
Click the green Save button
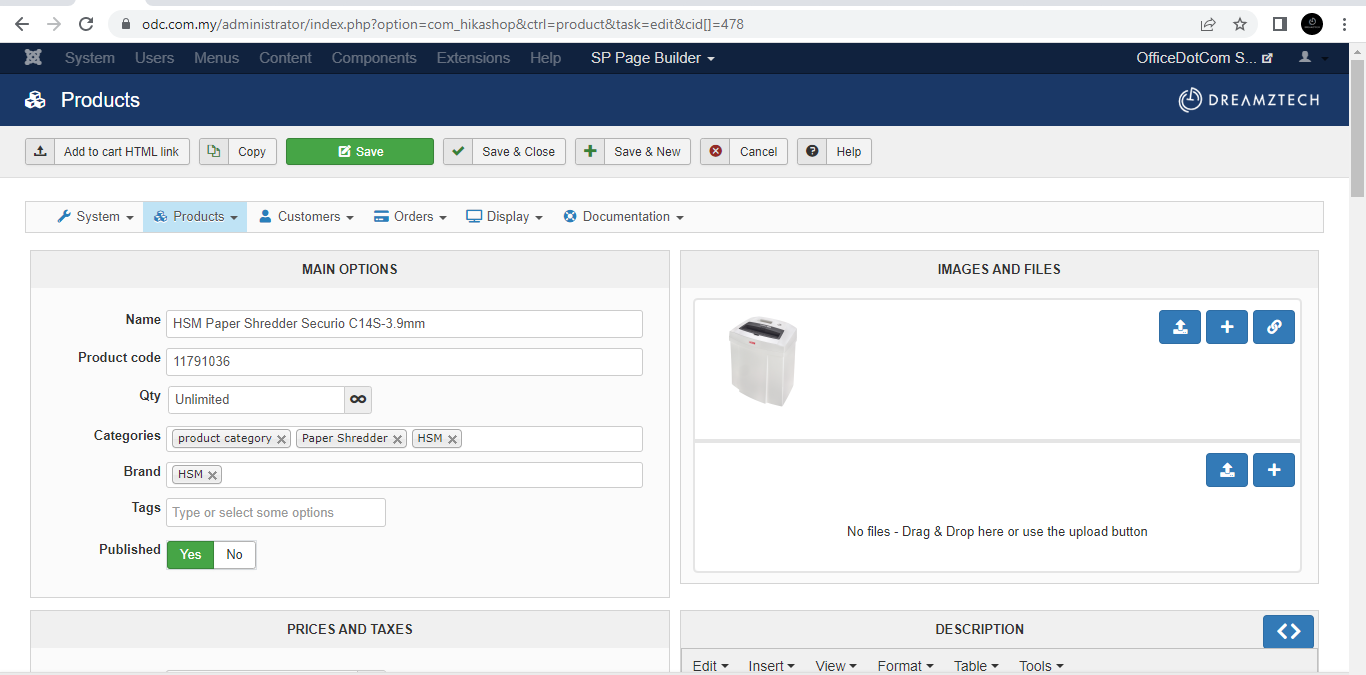point(360,151)
